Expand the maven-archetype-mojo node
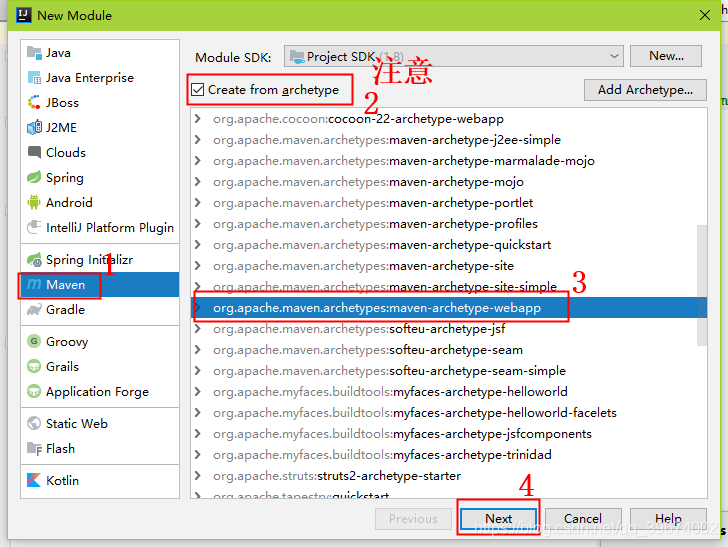This screenshot has height=547, width=728. (x=198, y=182)
